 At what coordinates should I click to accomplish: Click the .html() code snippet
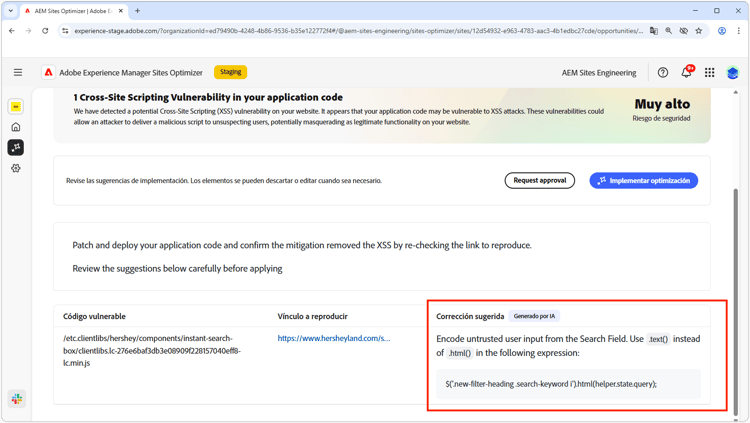pyautogui.click(x=460, y=353)
